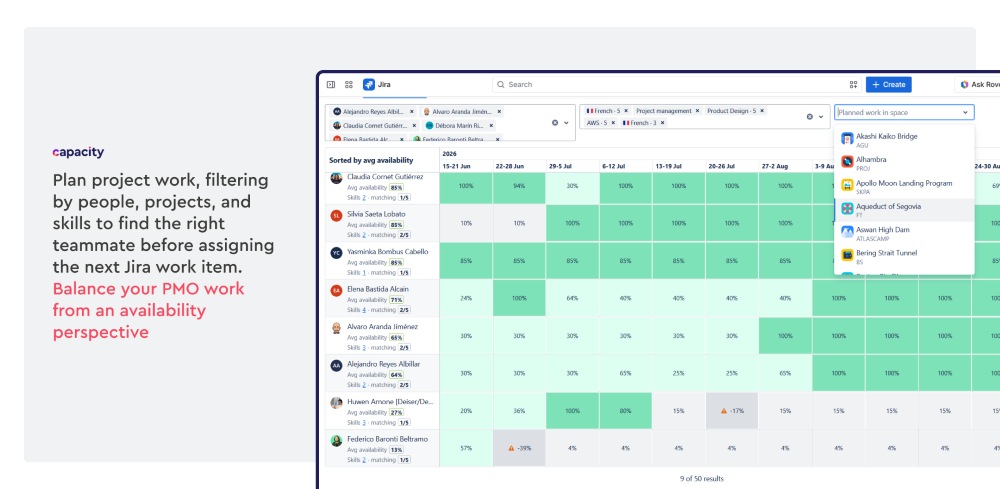
Task: Click Alvaro Aranda Jiménez avatar
Action: [336, 328]
